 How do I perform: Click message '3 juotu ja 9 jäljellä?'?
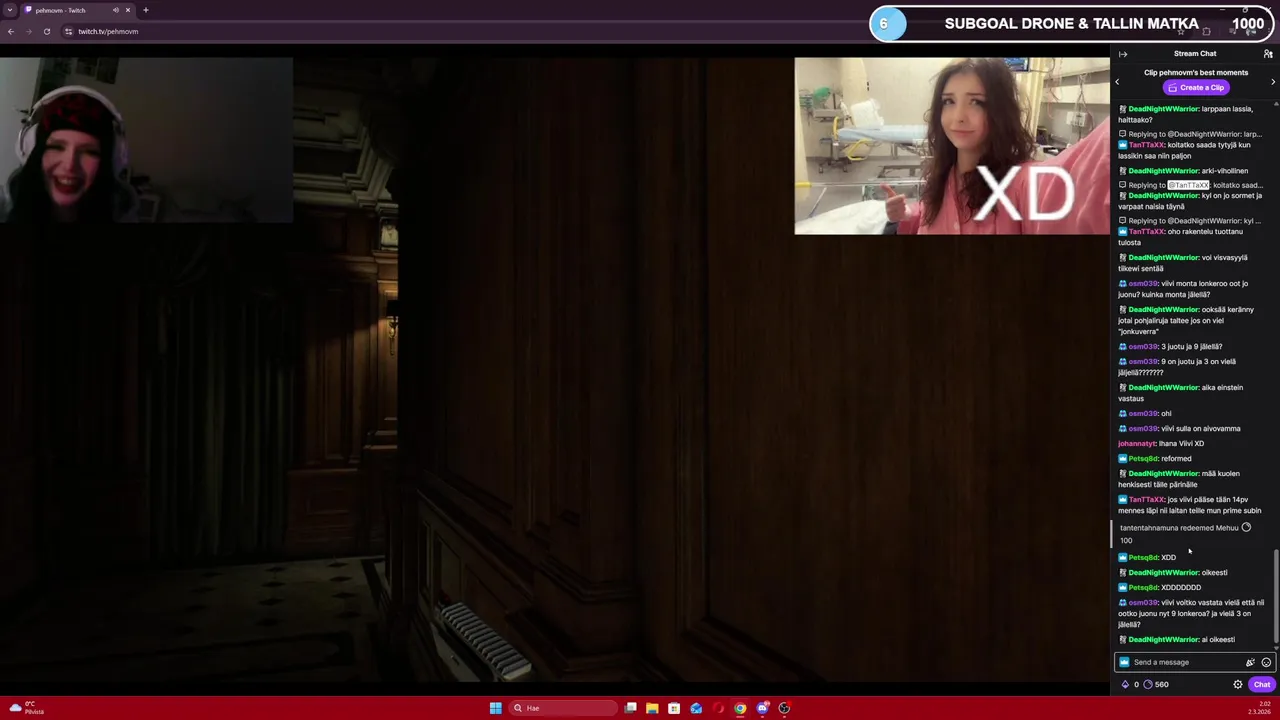1192,347
